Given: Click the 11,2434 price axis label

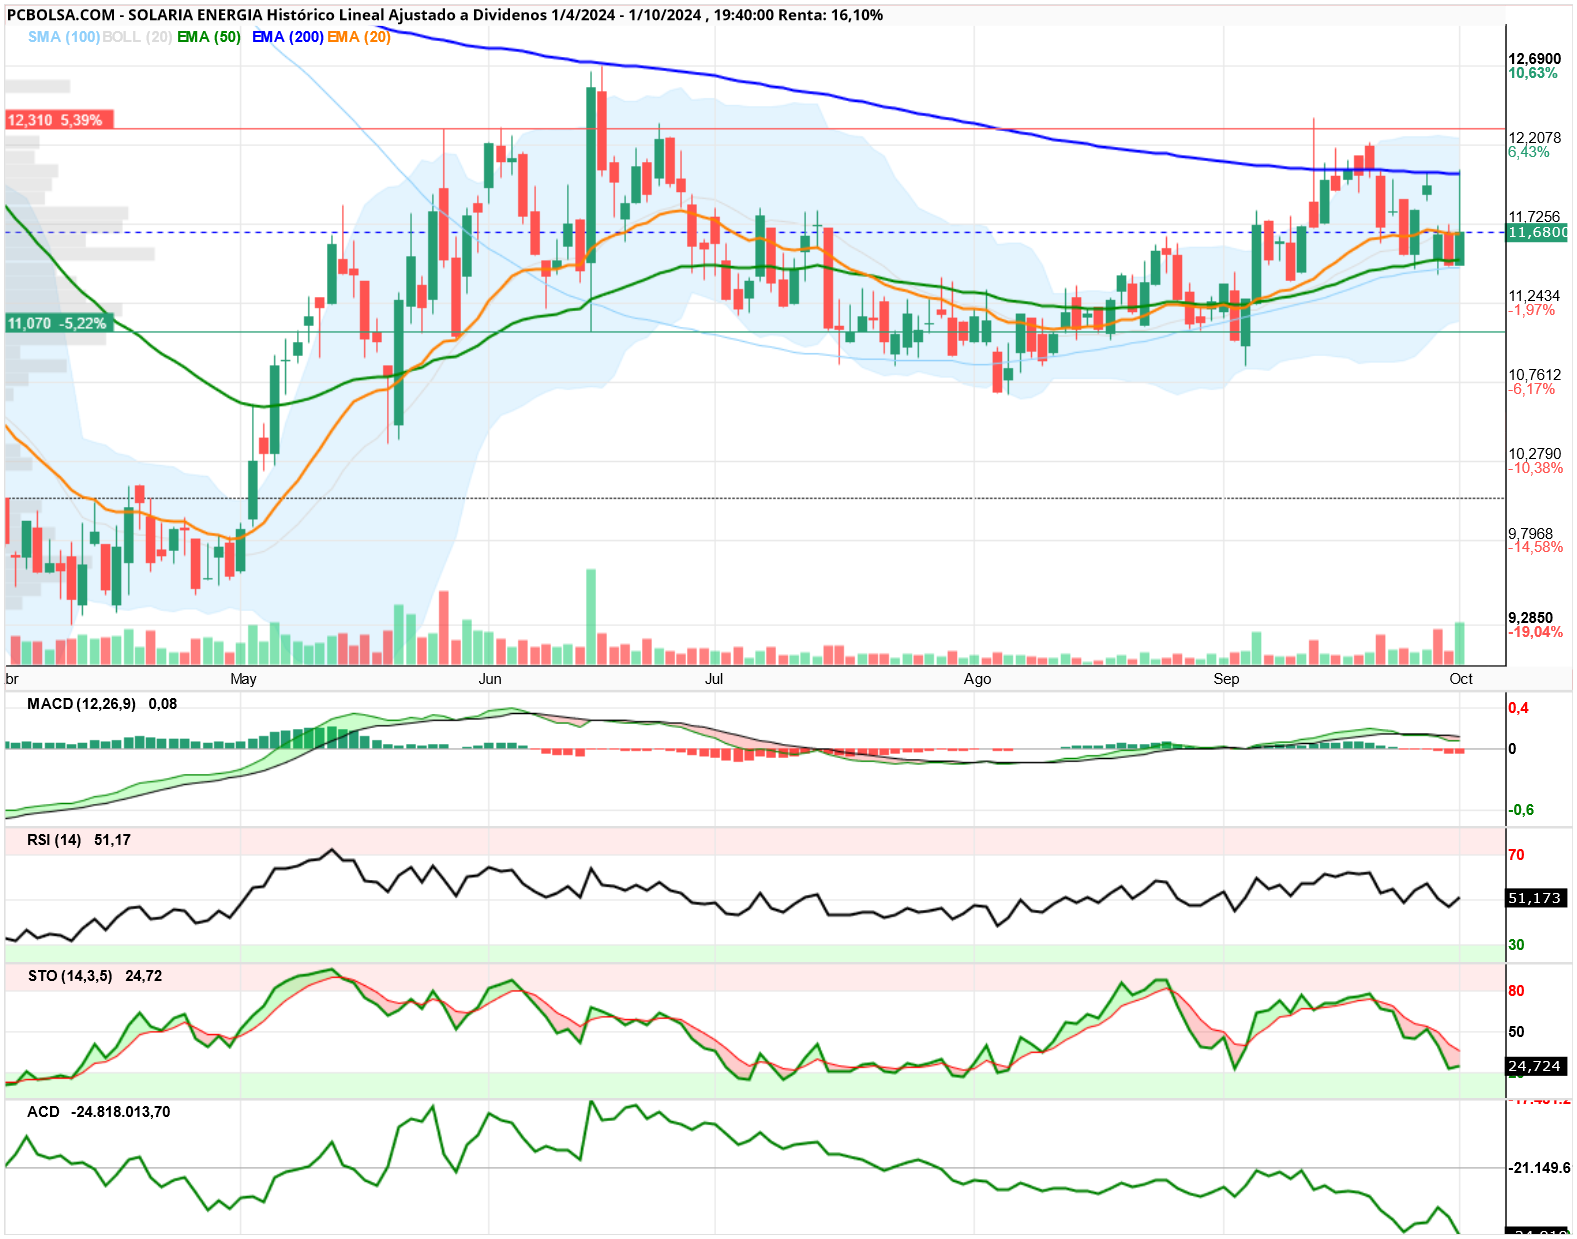Looking at the screenshot, I should coord(1534,296).
